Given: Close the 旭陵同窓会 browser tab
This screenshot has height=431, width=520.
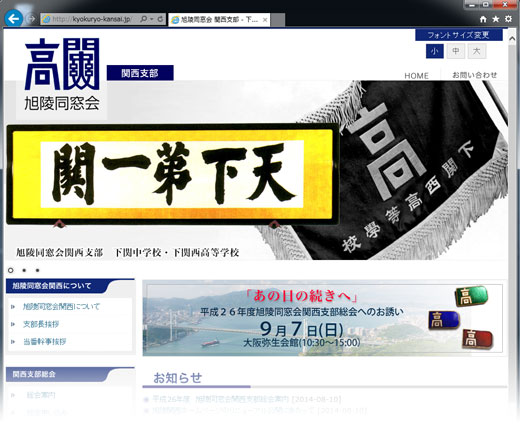Looking at the screenshot, I should [265, 20].
